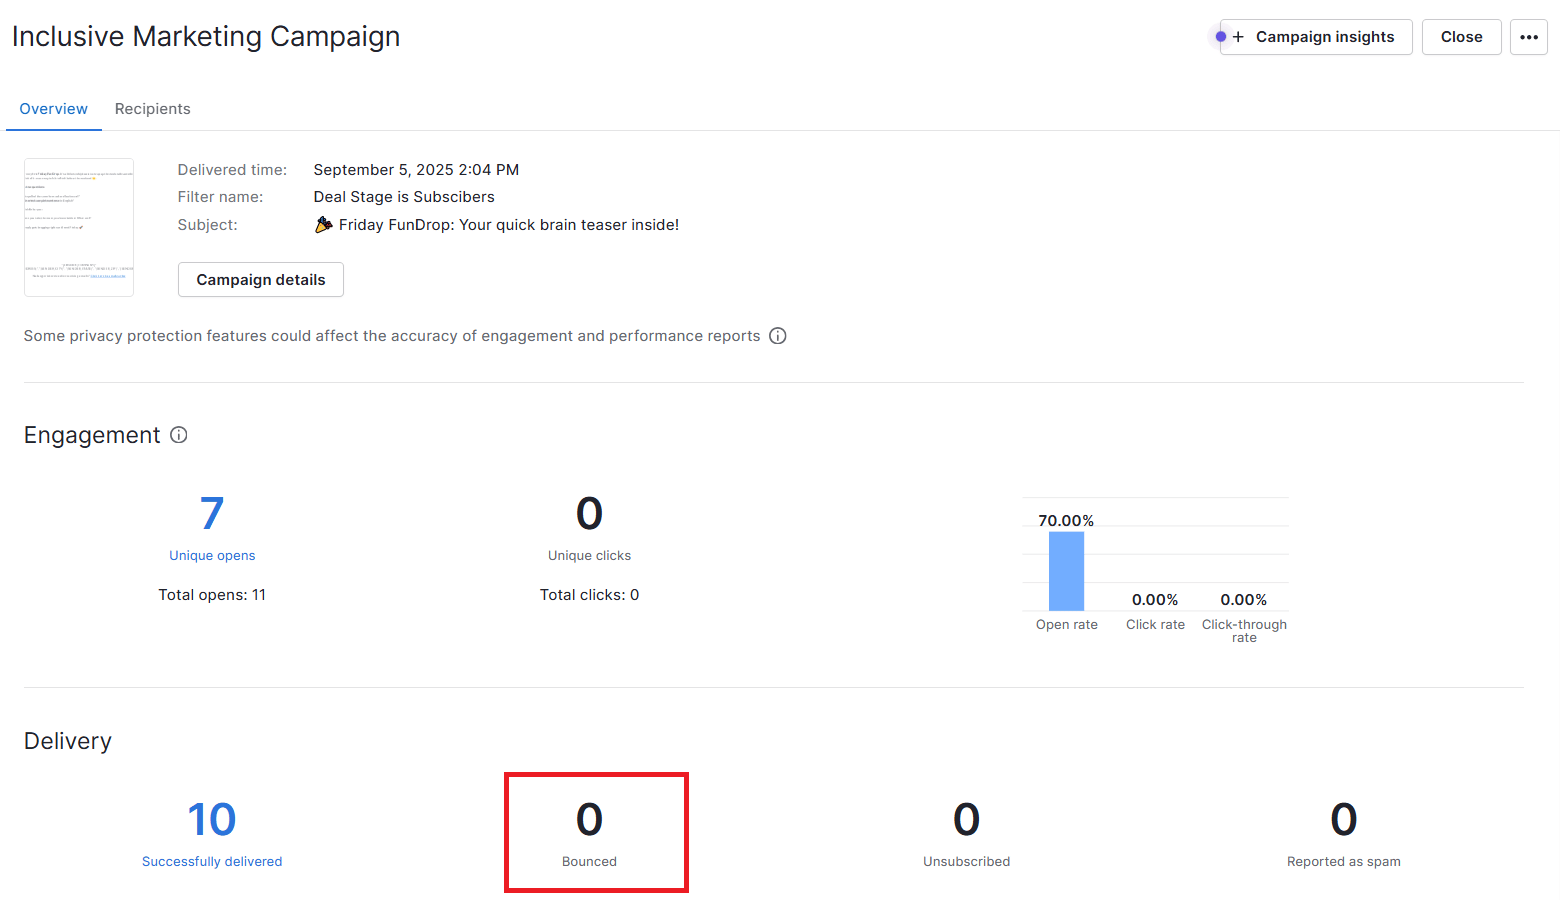Click the Engagement section info icon

pos(178,435)
